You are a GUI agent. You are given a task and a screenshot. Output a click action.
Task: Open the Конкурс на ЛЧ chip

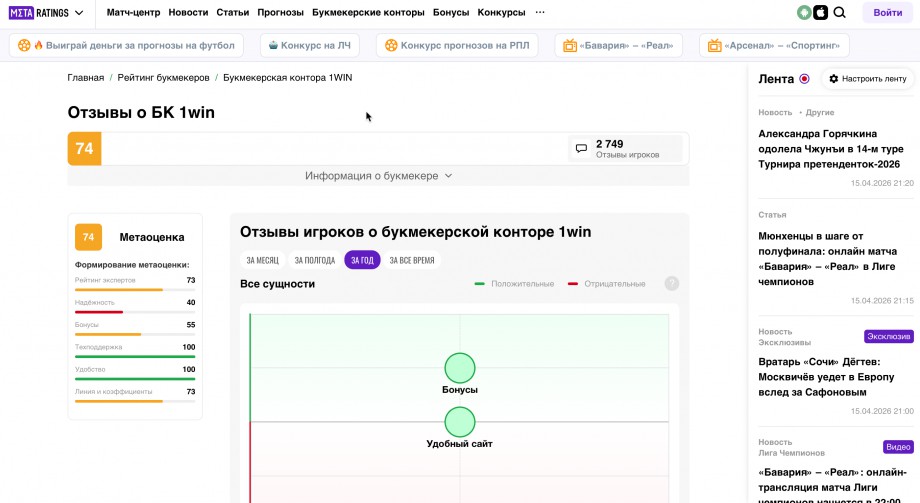click(x=309, y=45)
